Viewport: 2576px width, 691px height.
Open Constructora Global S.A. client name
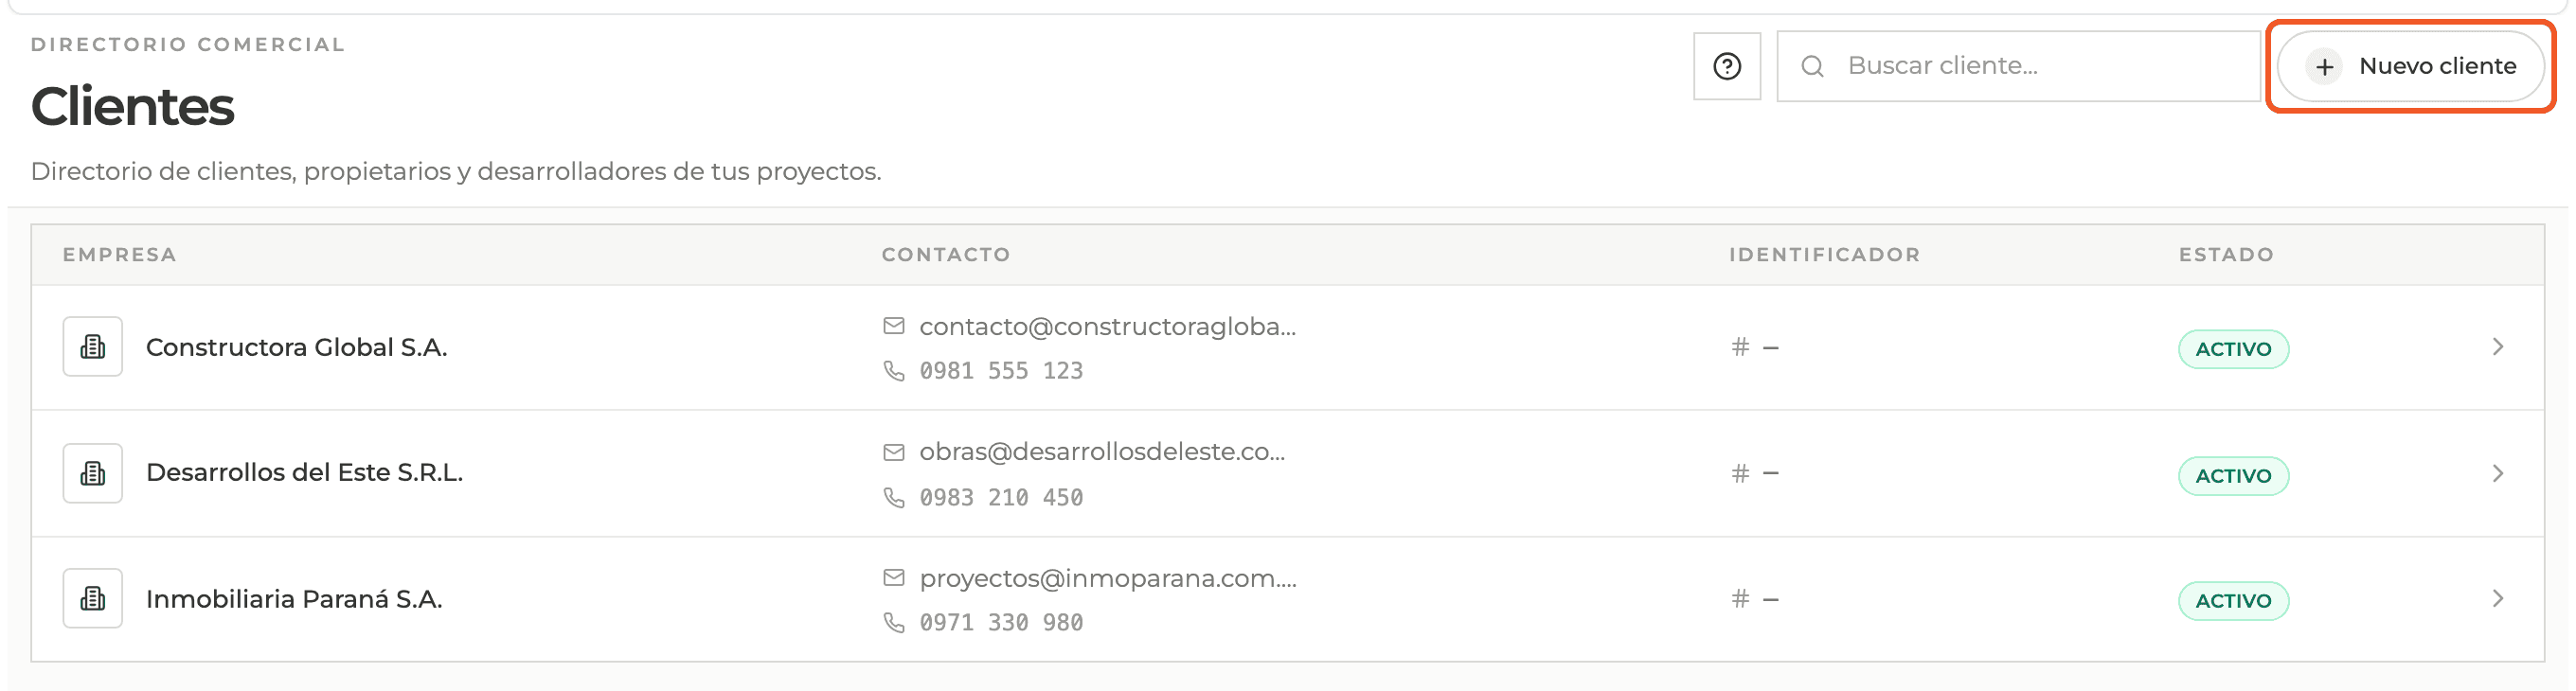tap(296, 348)
